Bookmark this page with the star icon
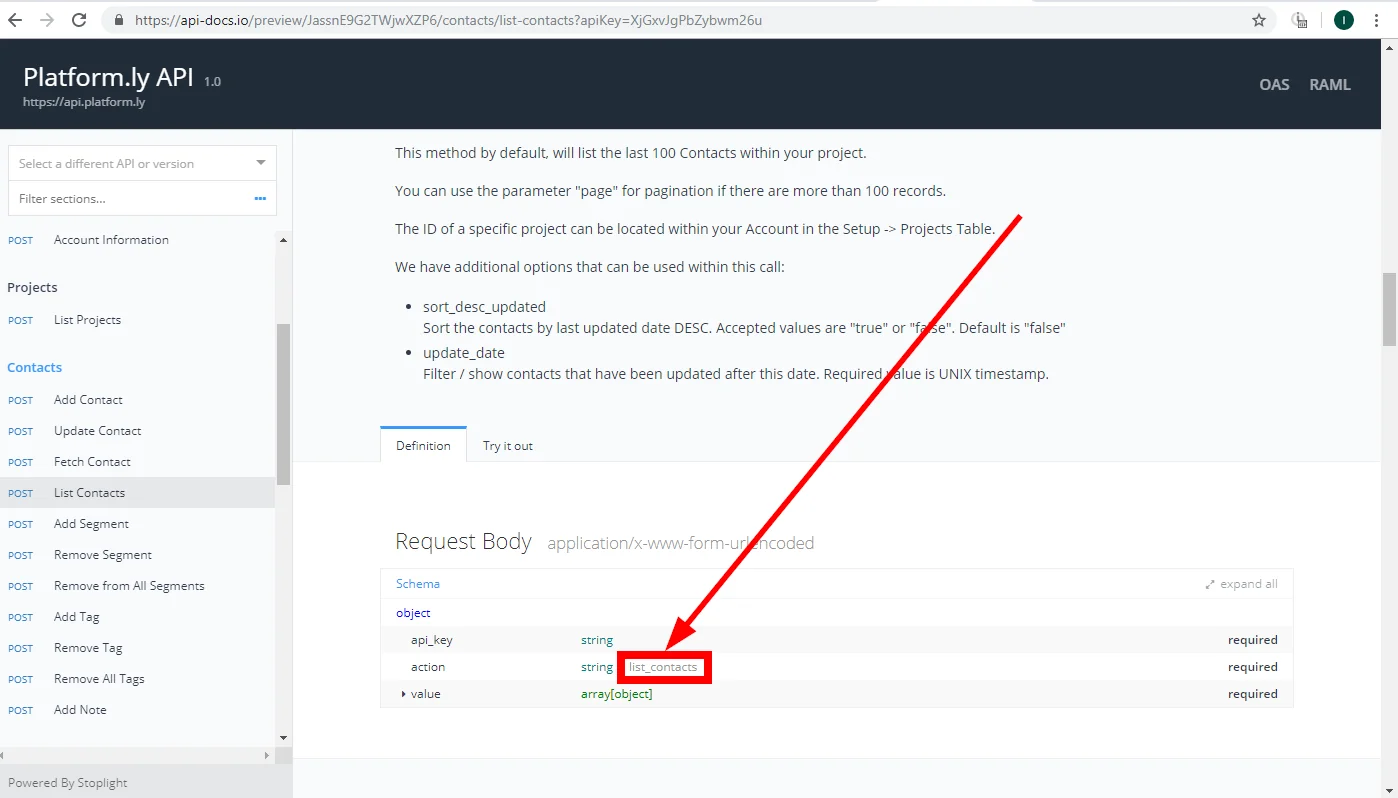 [1259, 20]
